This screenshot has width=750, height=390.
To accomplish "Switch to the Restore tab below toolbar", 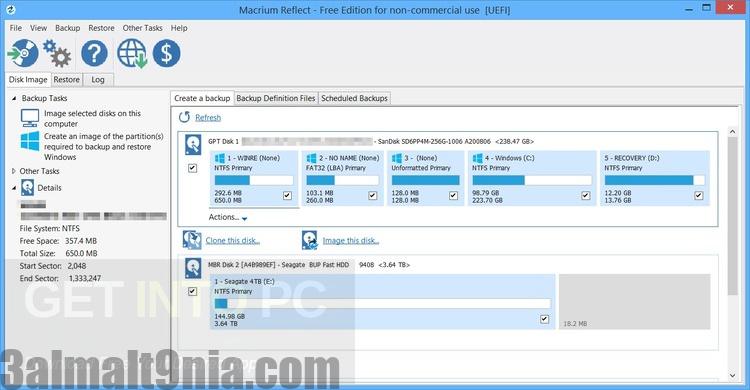I will 66,79.
